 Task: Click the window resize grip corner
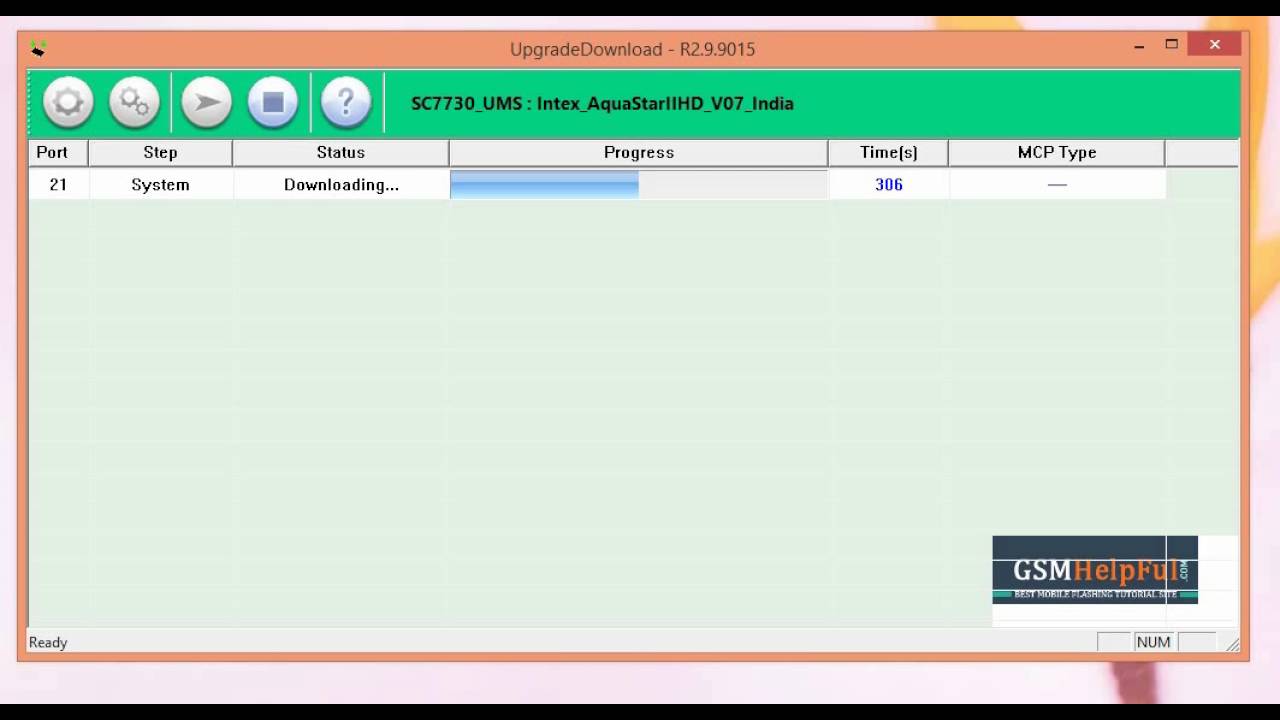coord(1232,644)
